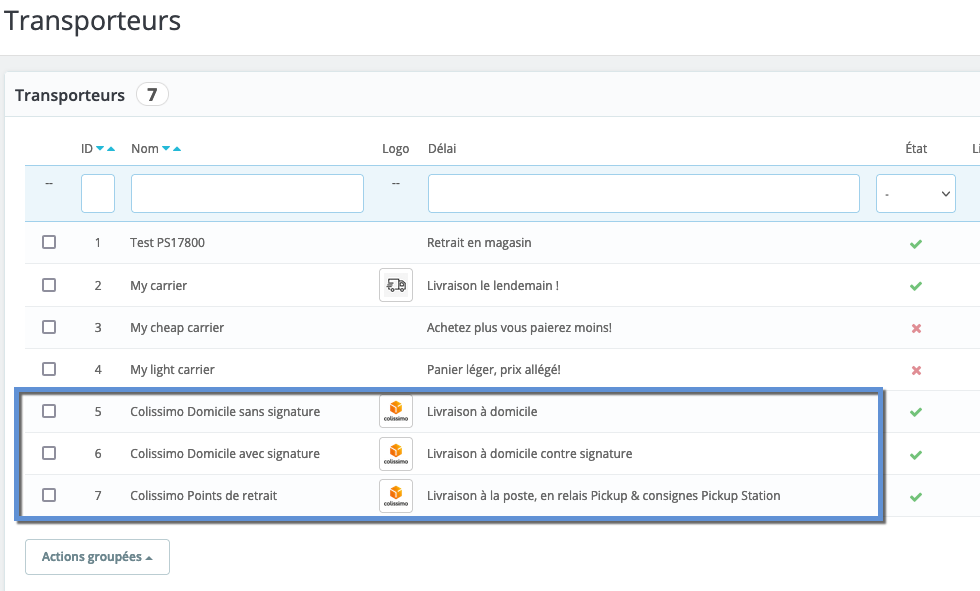The image size is (980, 591).
Task: Disable Colissimo Domicile sans signature status
Action: [916, 412]
